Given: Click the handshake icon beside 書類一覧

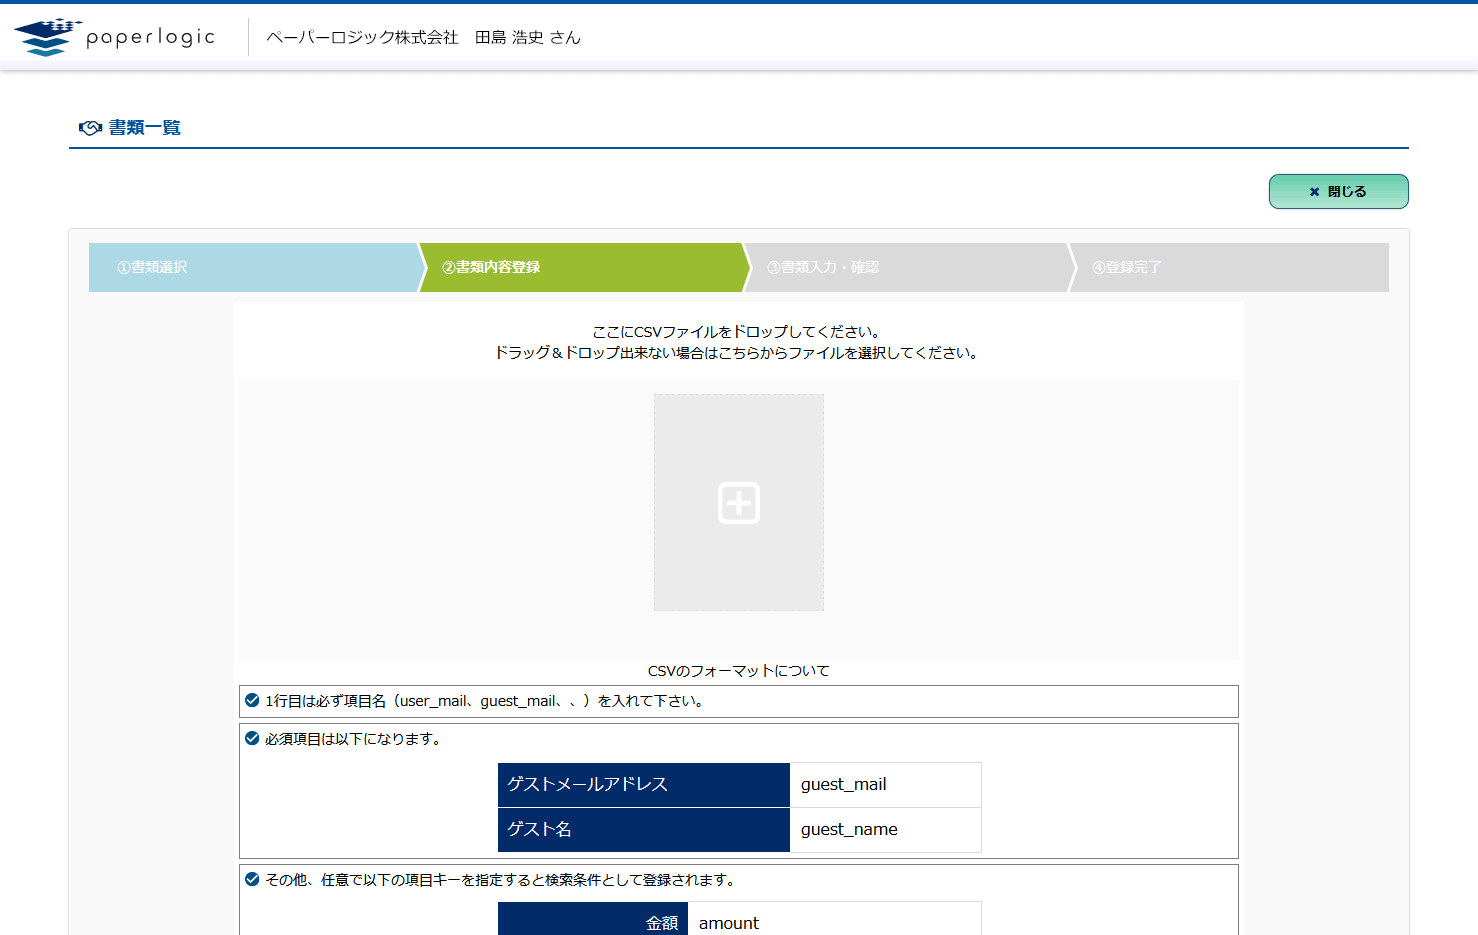Looking at the screenshot, I should pos(90,128).
